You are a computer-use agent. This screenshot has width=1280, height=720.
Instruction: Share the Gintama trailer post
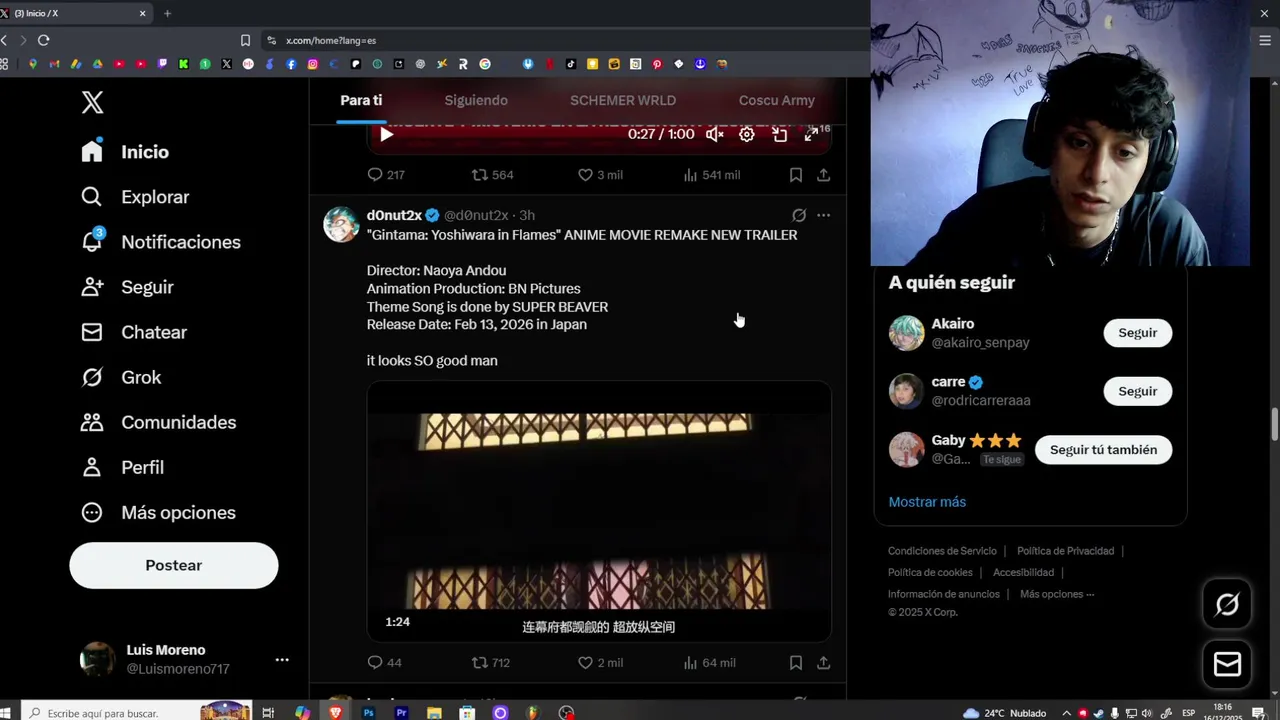(x=824, y=663)
